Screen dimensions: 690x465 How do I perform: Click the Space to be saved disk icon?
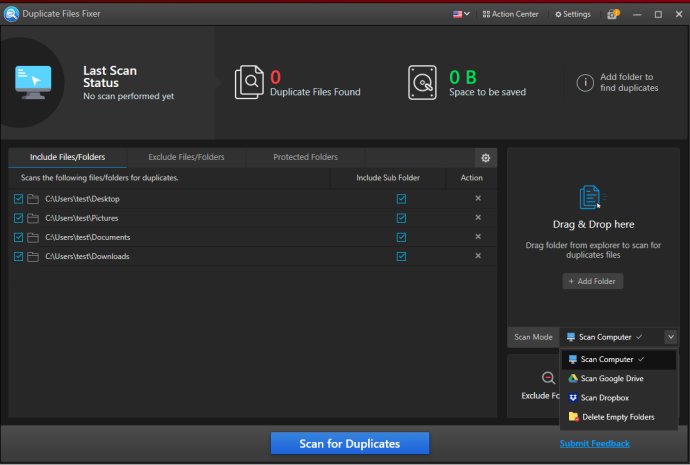(x=422, y=82)
